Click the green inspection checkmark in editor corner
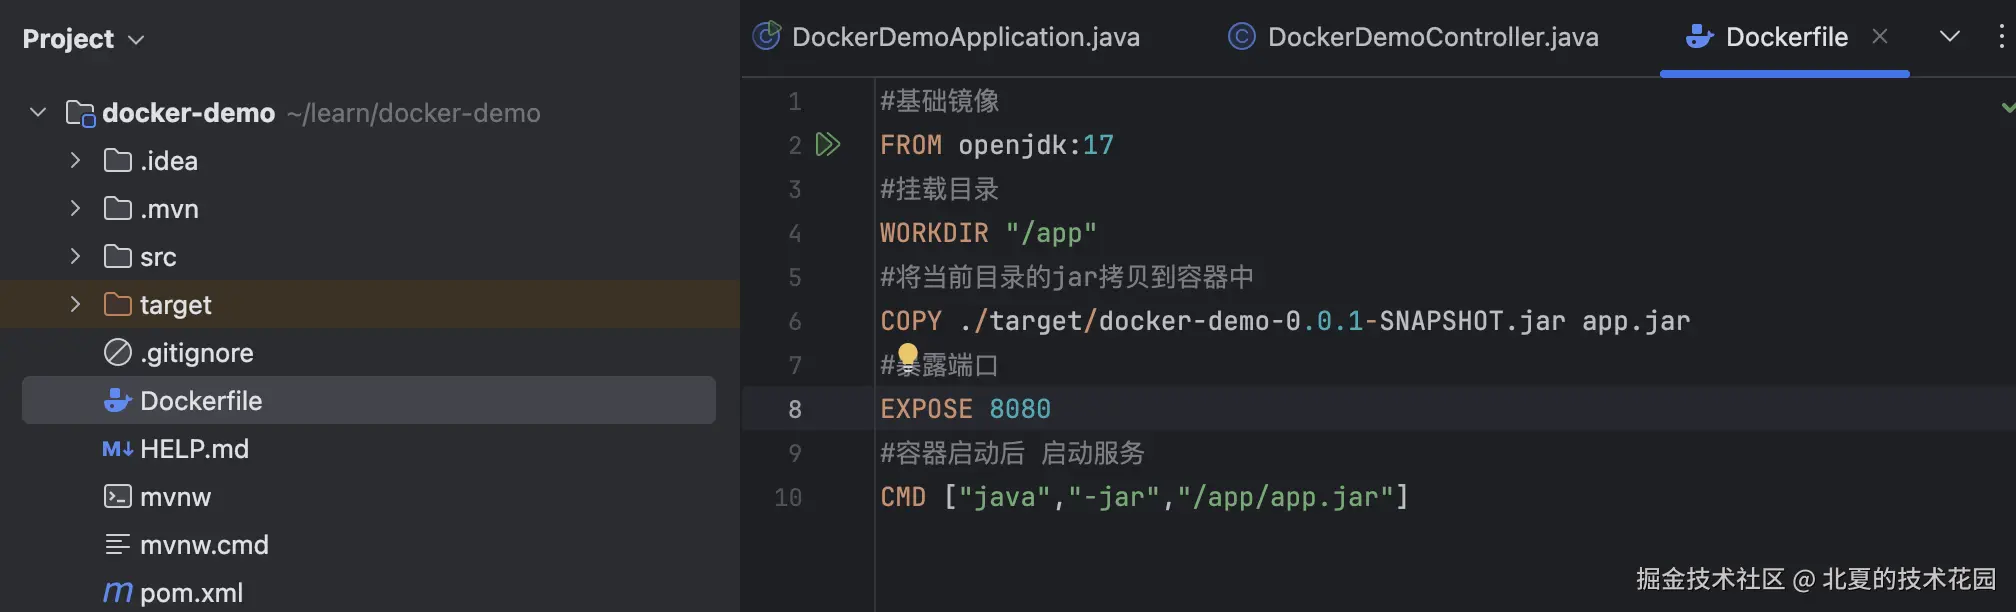Image resolution: width=2016 pixels, height=612 pixels. (2007, 106)
